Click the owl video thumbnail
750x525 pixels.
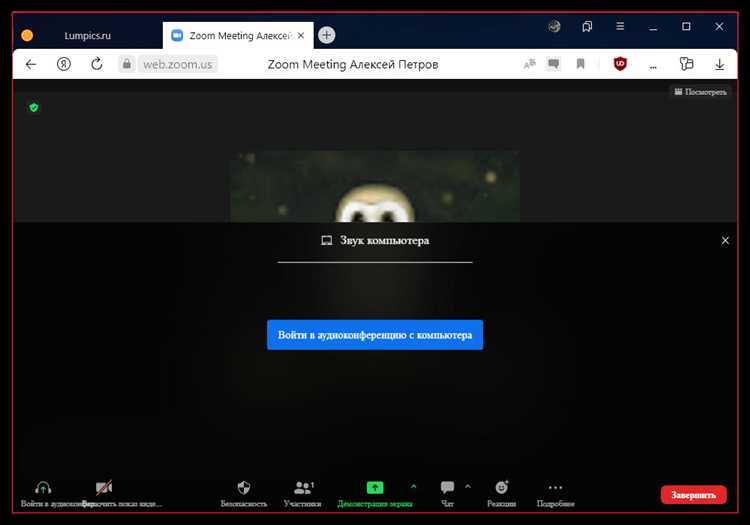tap(375, 186)
